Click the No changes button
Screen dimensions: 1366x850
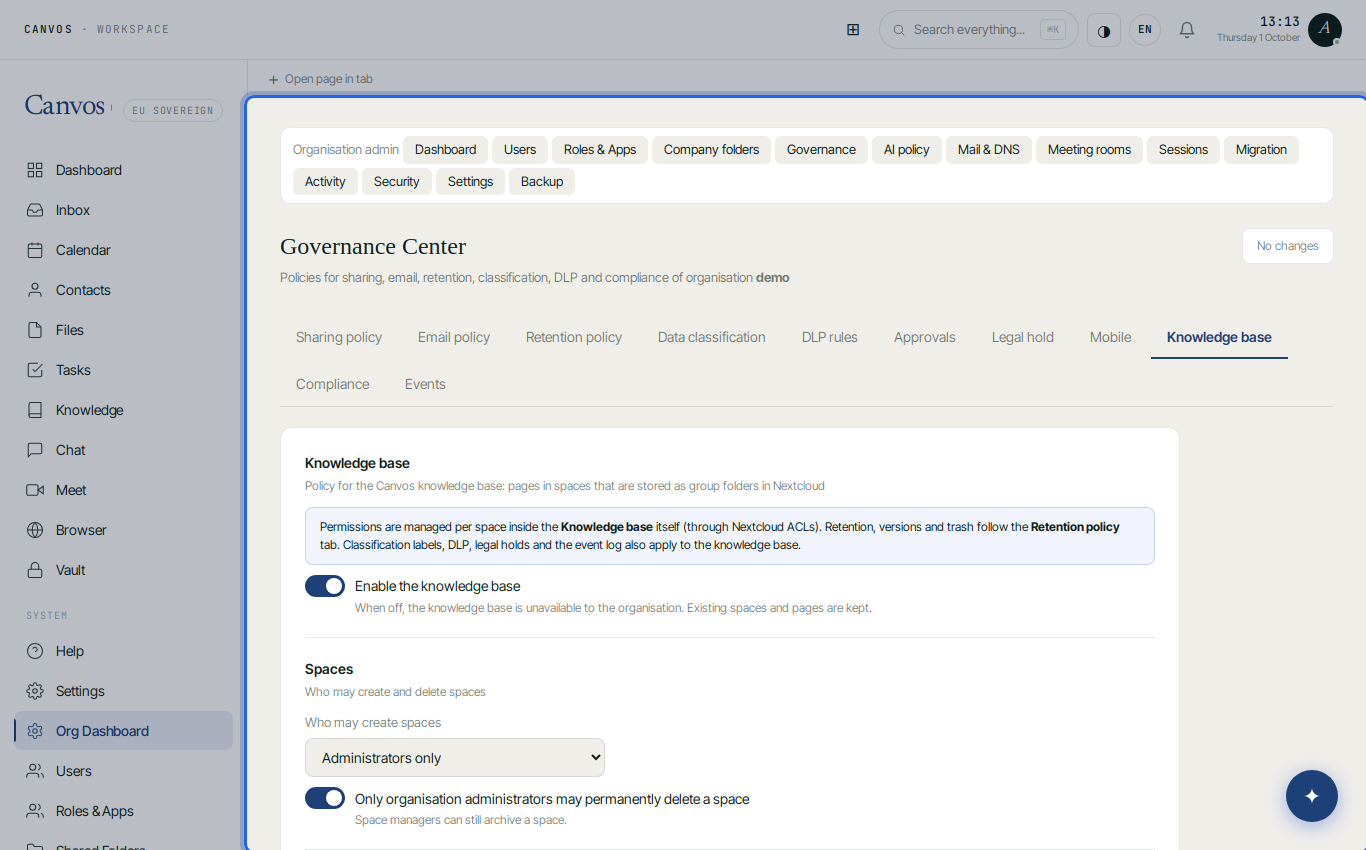1288,246
